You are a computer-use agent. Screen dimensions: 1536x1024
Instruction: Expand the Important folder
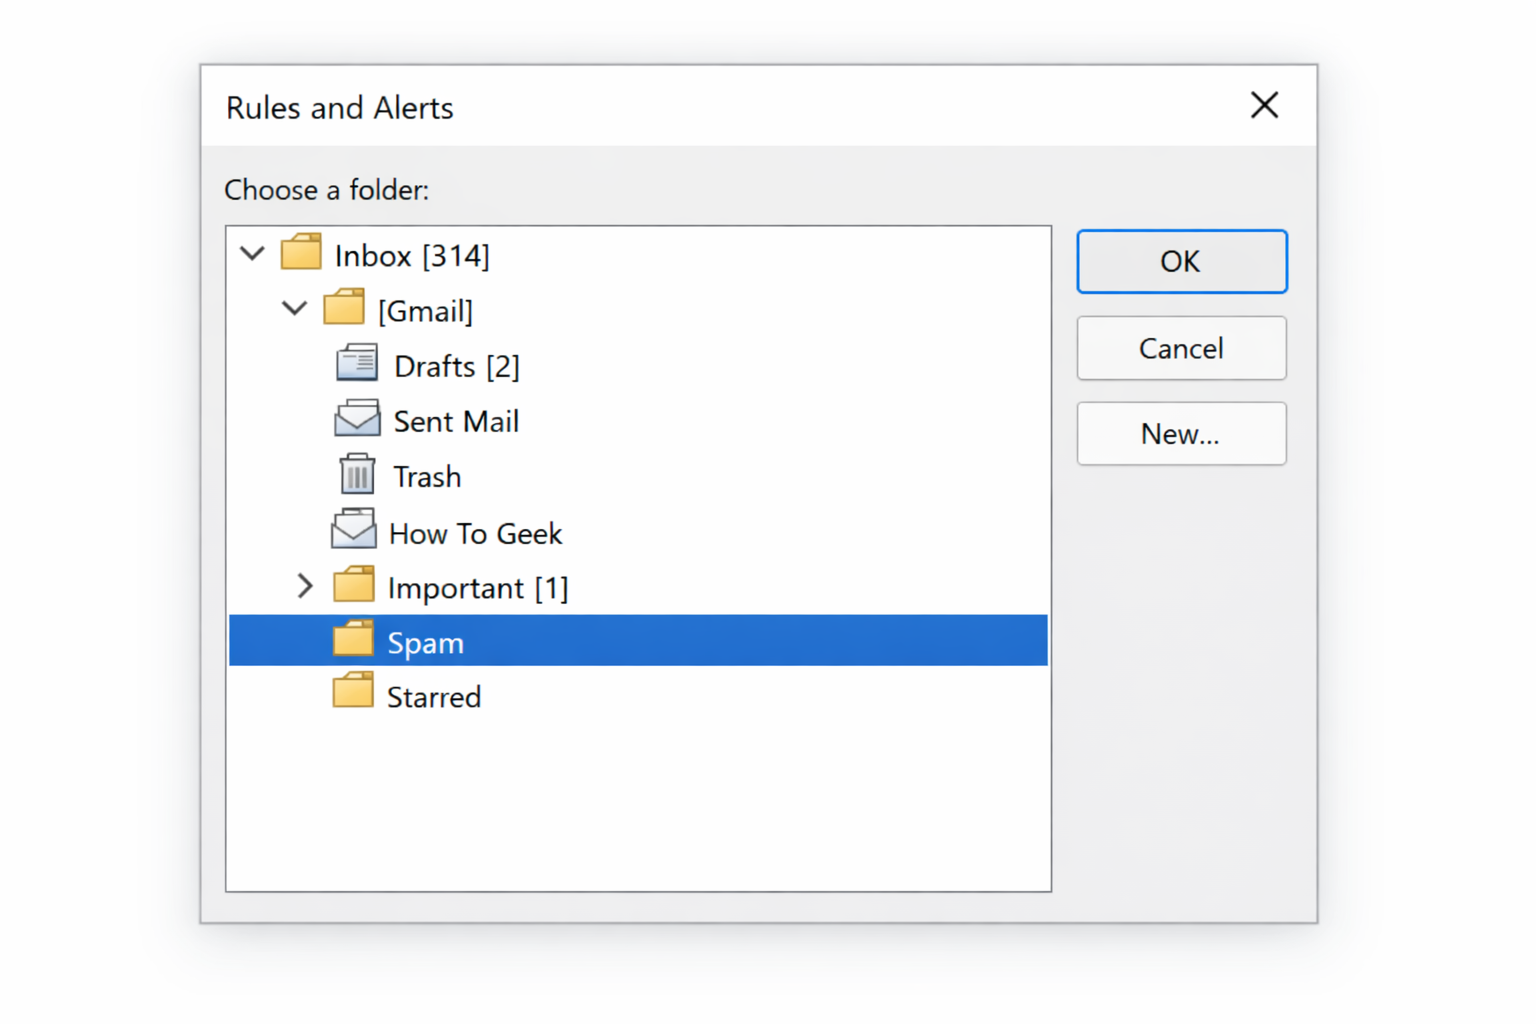[x=305, y=586]
